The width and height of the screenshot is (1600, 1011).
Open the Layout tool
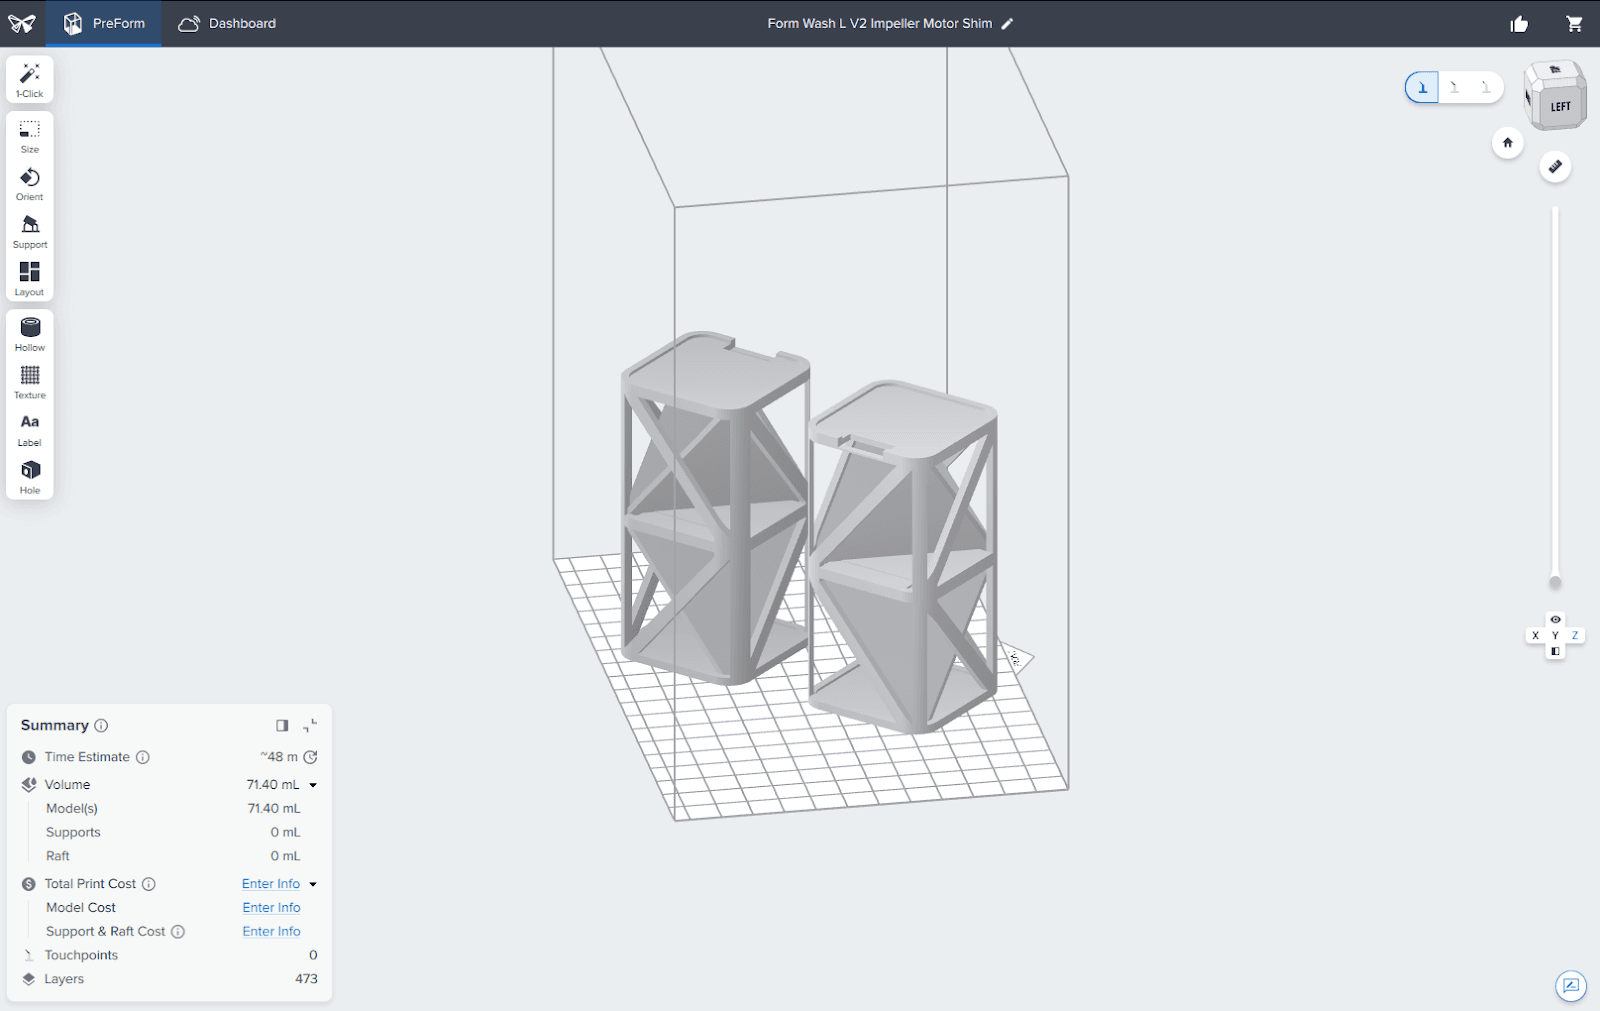pyautogui.click(x=30, y=279)
